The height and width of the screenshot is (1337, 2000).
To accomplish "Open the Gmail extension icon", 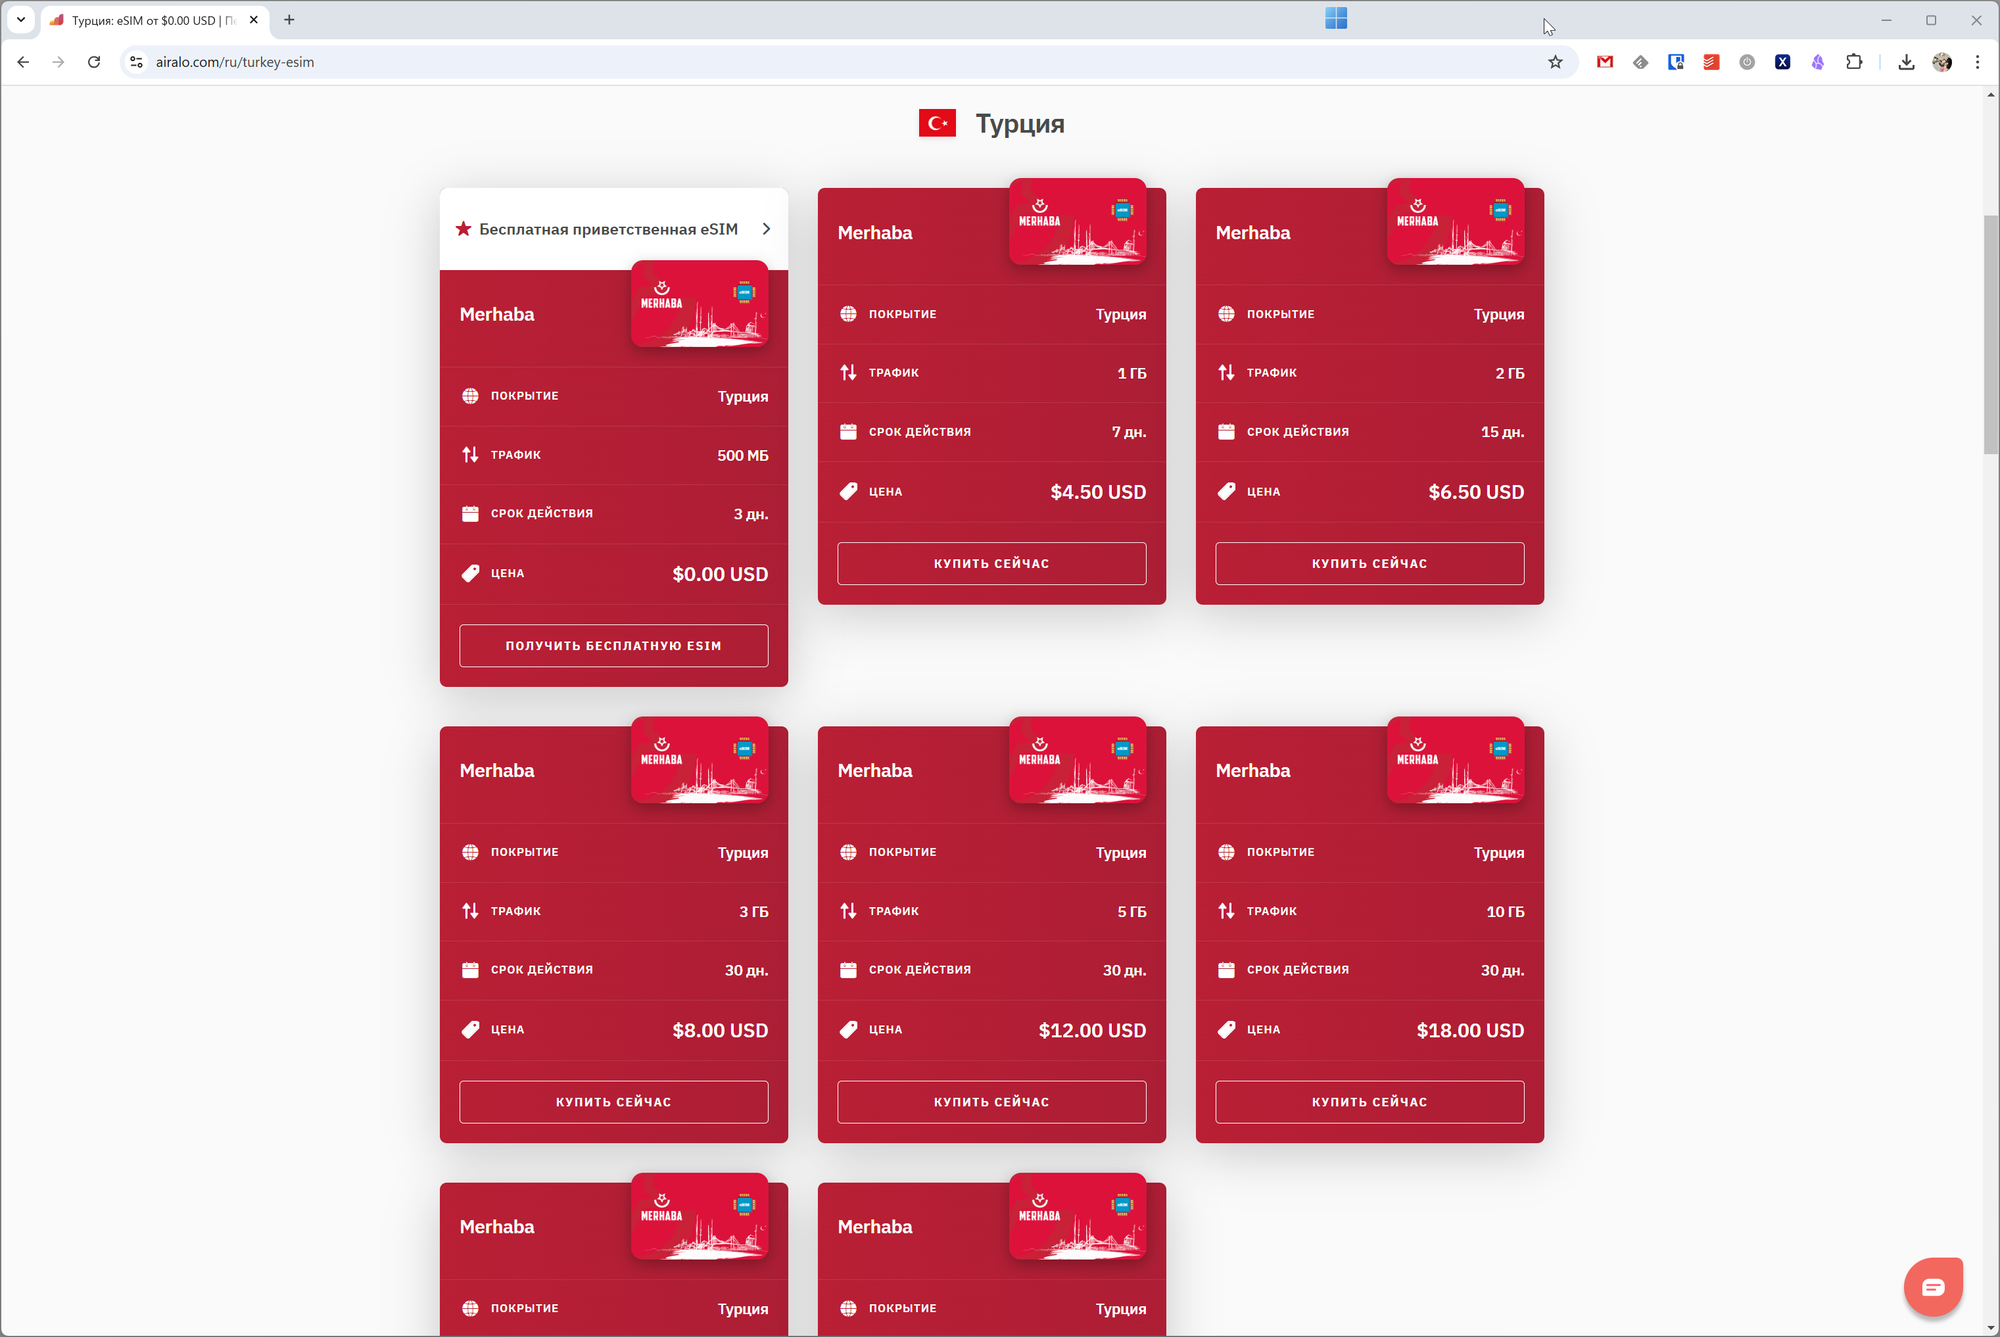I will point(1605,62).
